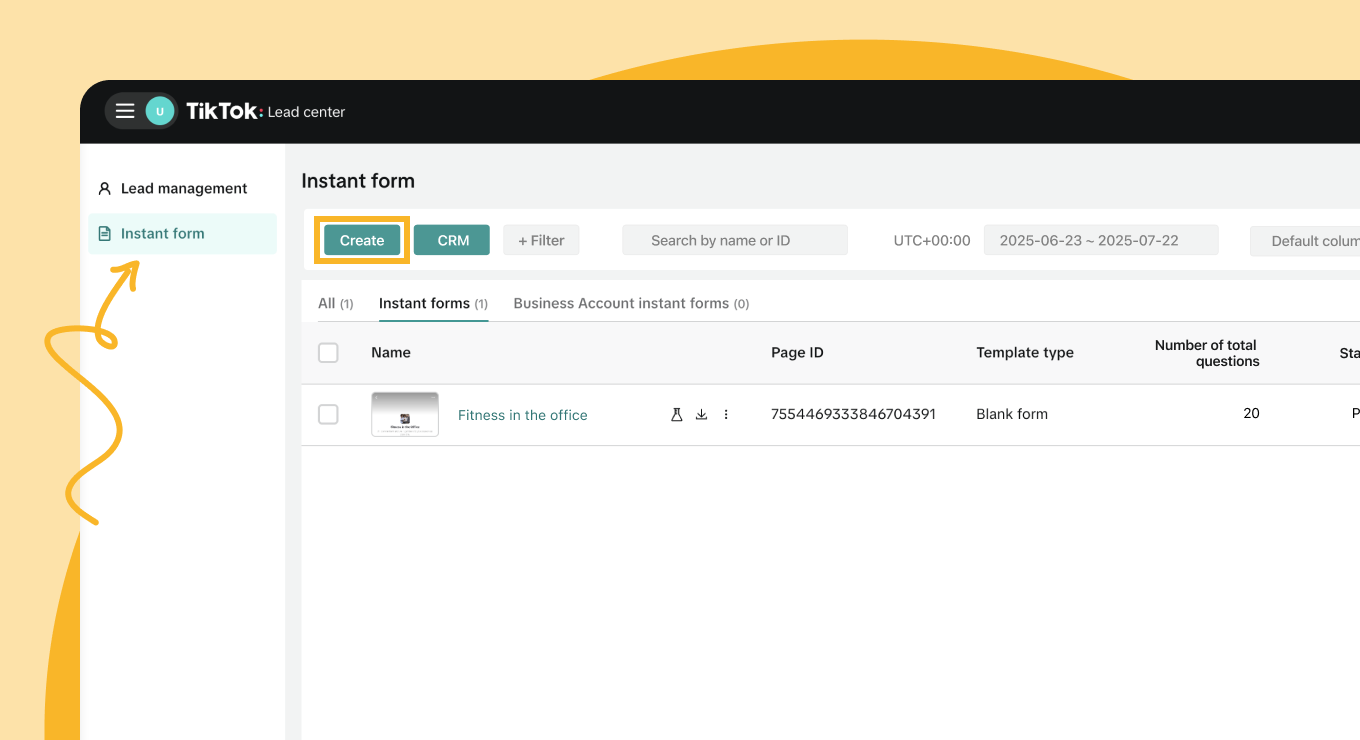1360x740 pixels.
Task: Click the CRM button
Action: coord(452,241)
